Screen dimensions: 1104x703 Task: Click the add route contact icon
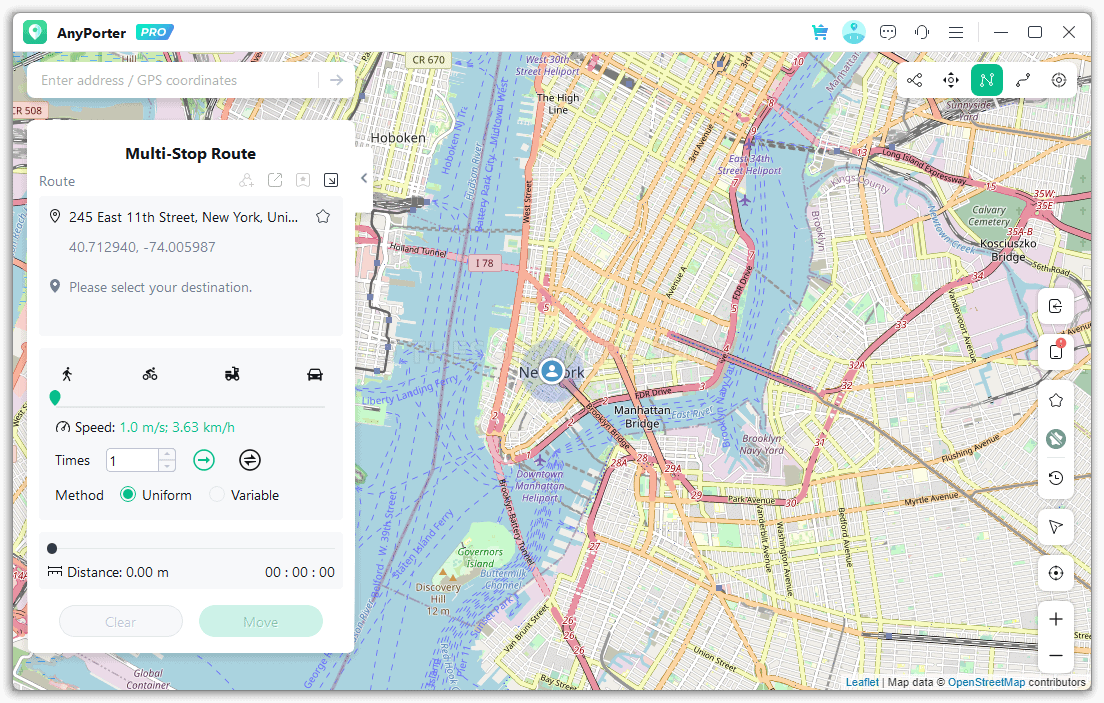point(246,180)
